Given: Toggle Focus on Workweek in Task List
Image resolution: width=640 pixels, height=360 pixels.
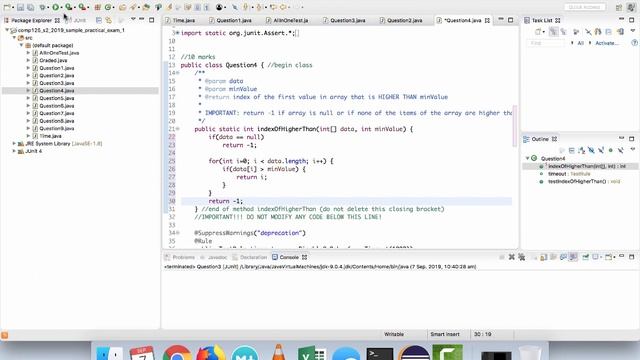Looking at the screenshot, I should click(576, 31).
